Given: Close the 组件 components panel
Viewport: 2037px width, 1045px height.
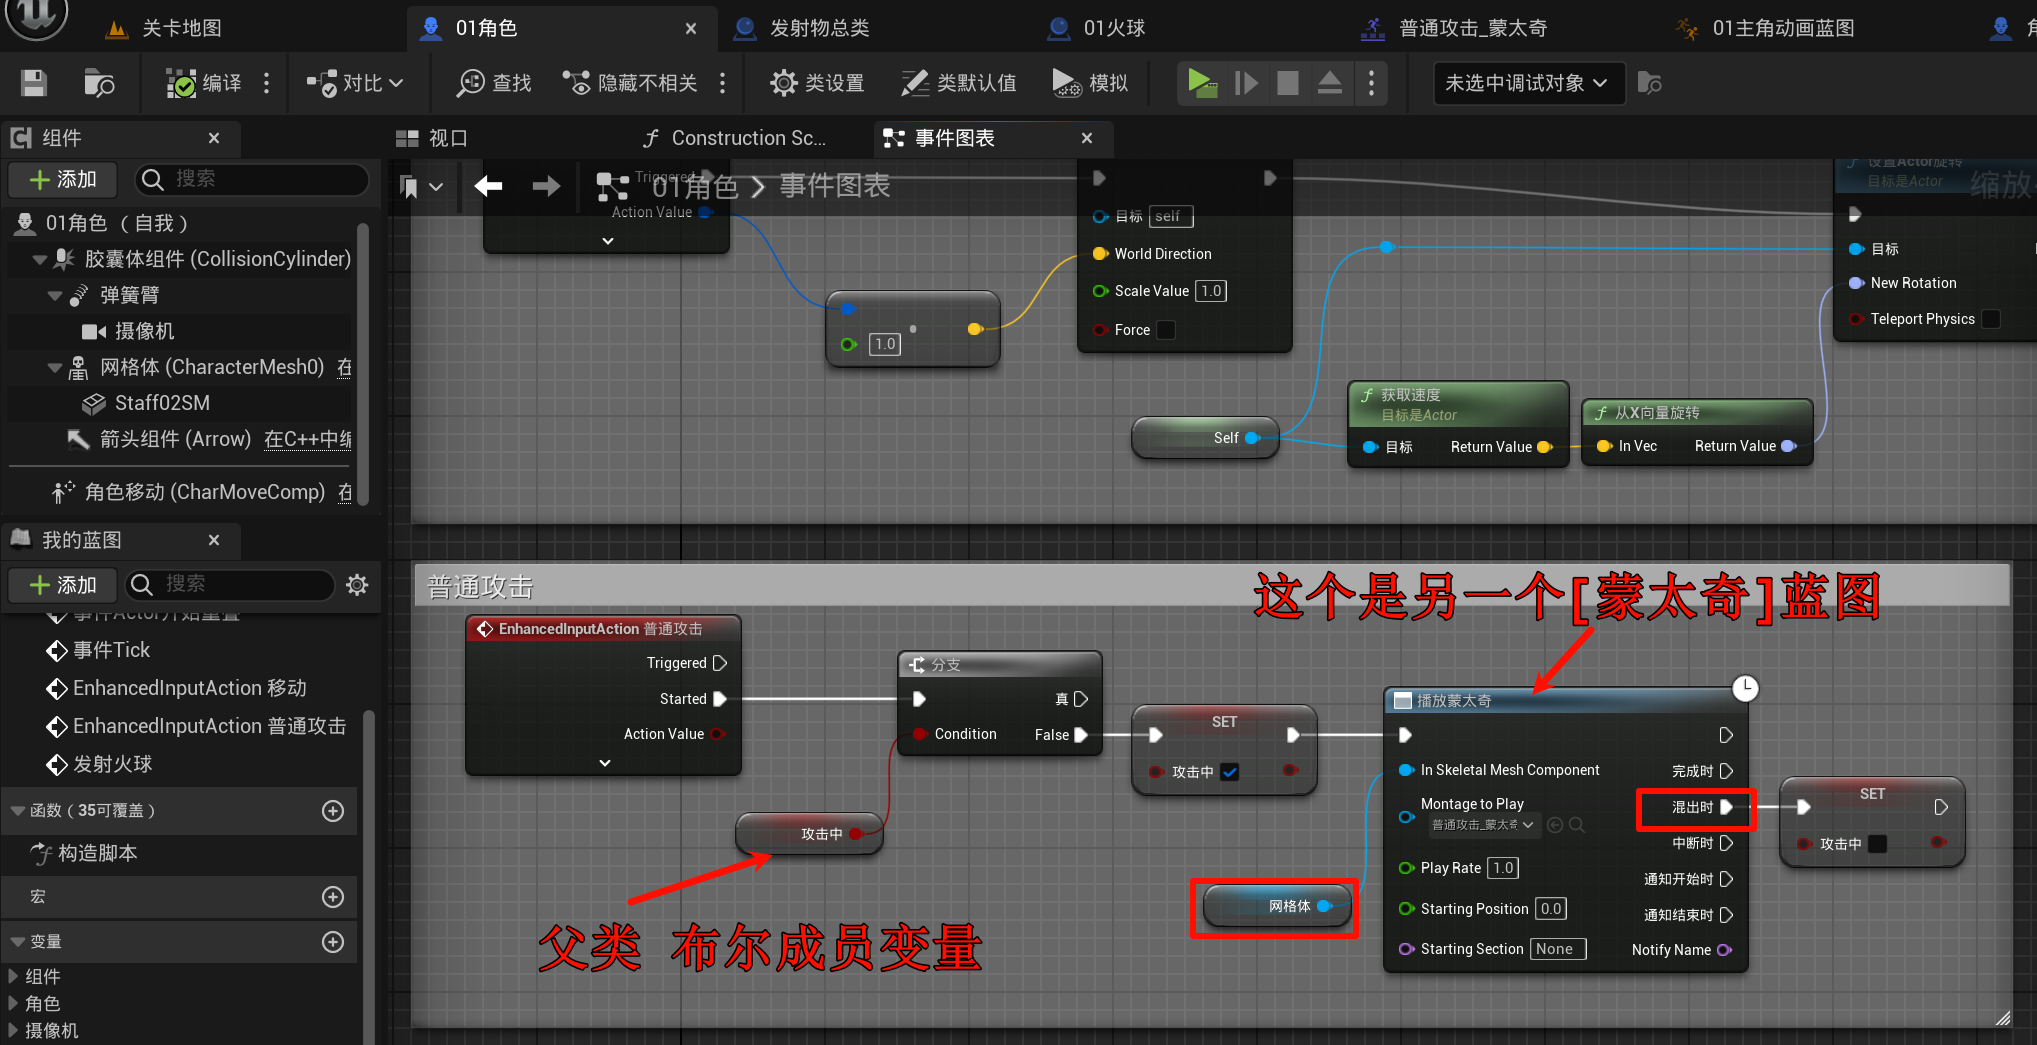Looking at the screenshot, I should pos(214,138).
